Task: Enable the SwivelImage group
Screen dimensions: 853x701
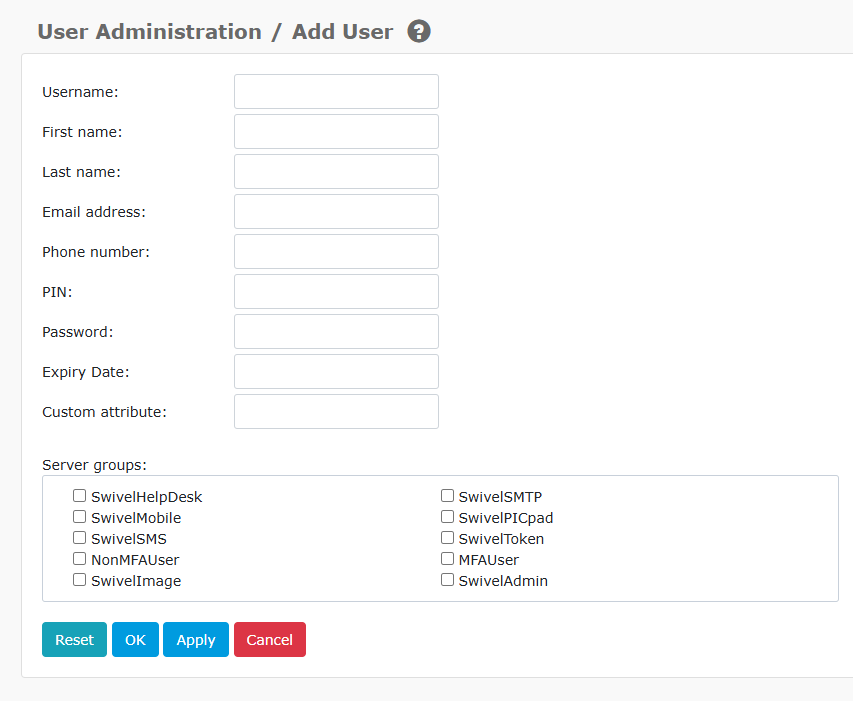Action: coord(79,579)
